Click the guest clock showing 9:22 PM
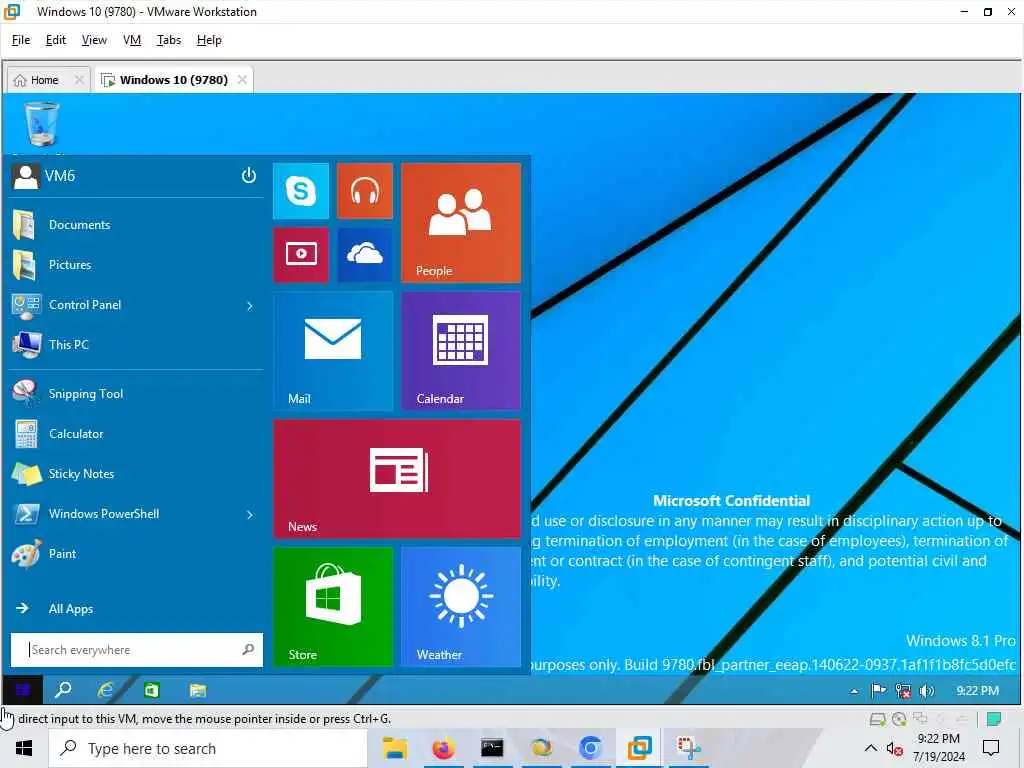1024x768 pixels. 977,690
